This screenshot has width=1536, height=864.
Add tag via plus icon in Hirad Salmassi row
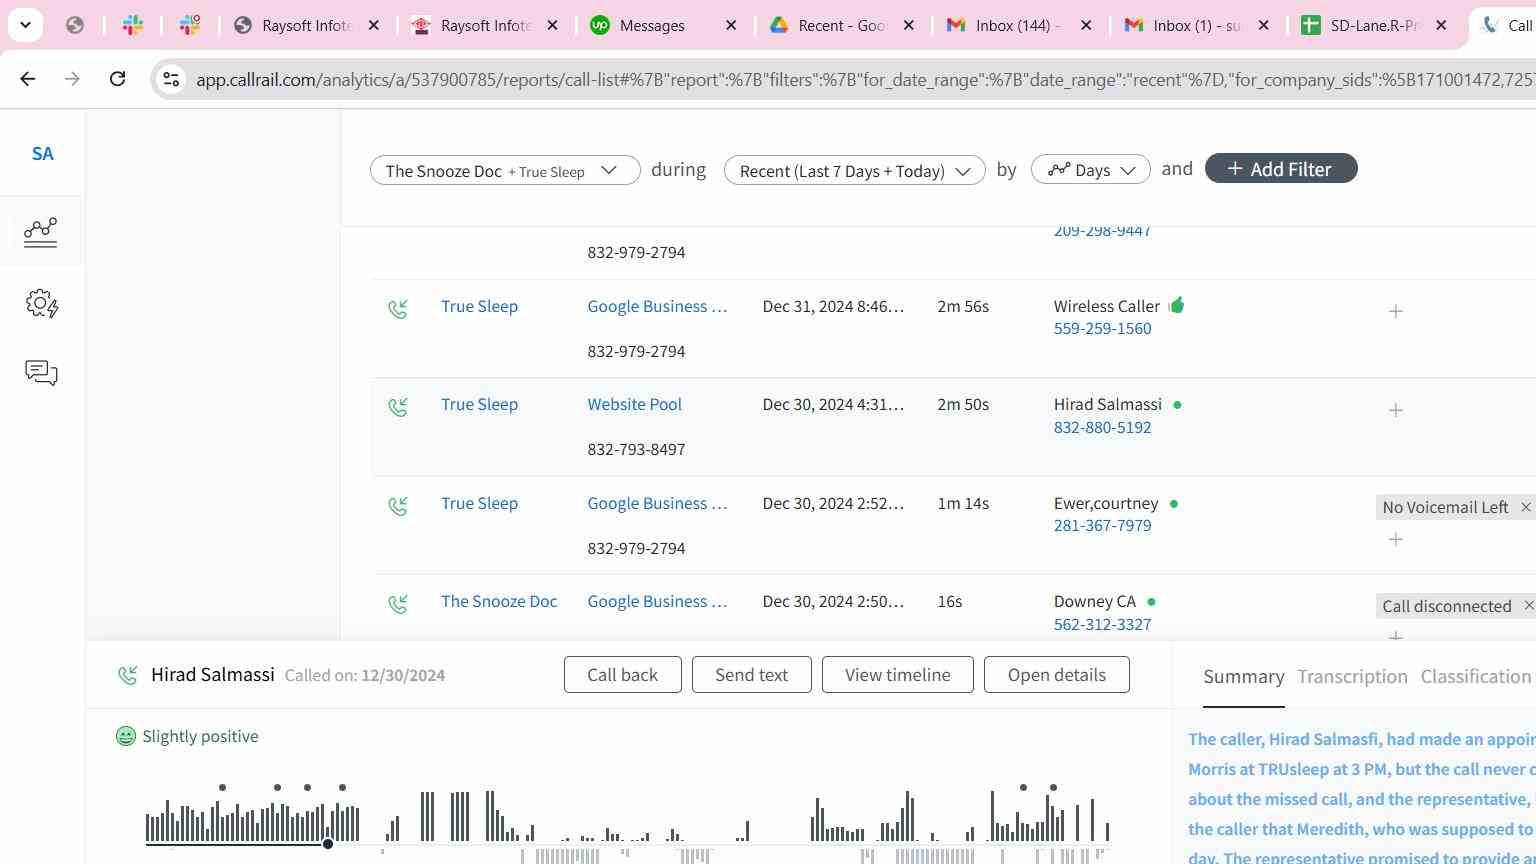pyautogui.click(x=1396, y=410)
